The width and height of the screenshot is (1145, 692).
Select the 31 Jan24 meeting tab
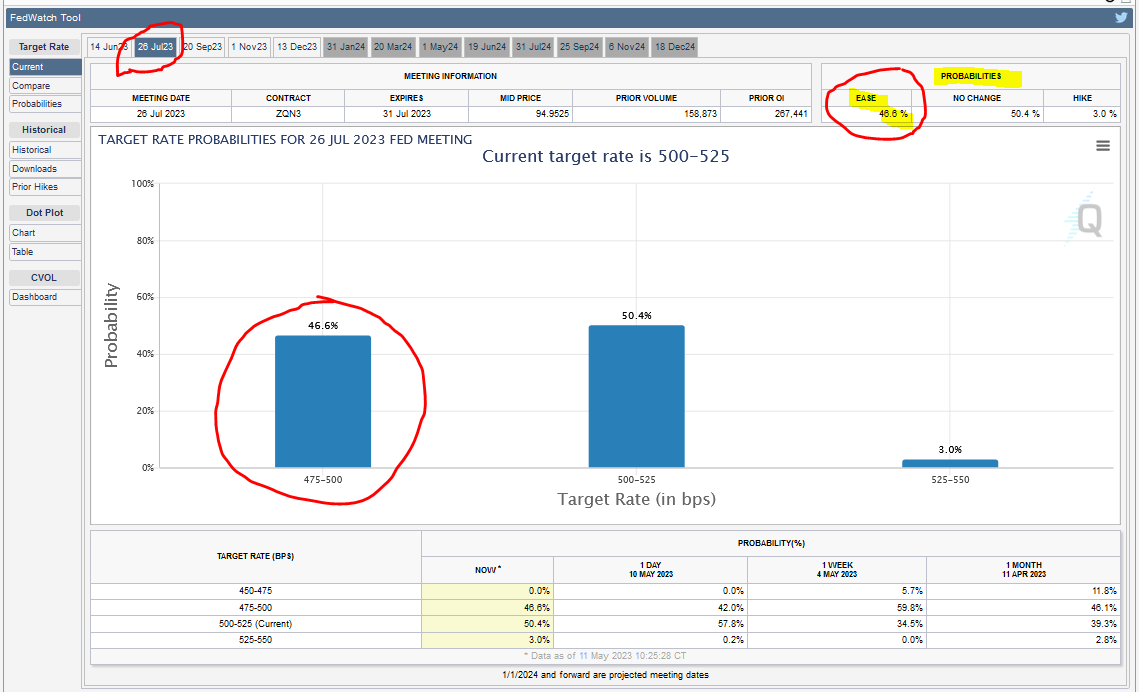click(x=345, y=47)
